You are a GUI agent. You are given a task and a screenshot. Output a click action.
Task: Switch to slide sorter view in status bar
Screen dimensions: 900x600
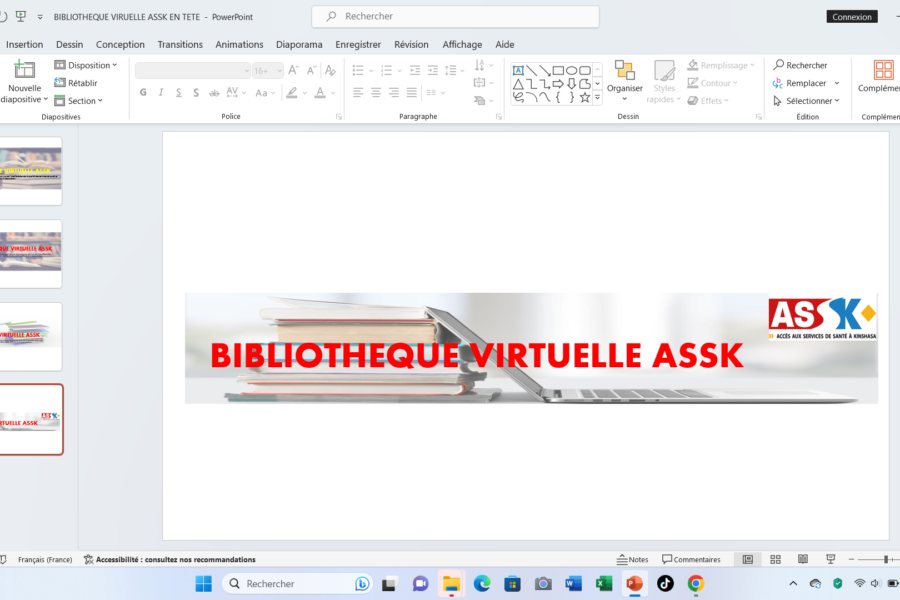(775, 559)
